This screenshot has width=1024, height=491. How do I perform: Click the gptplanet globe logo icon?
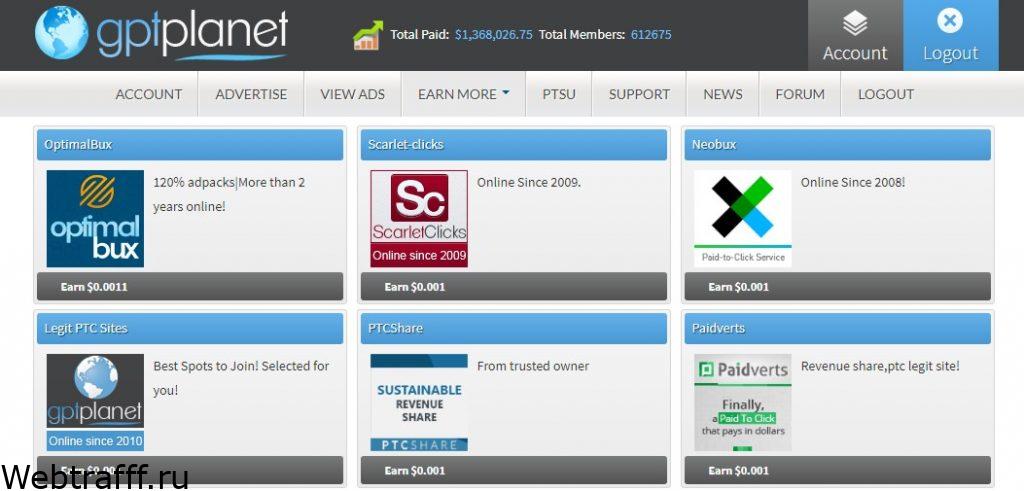[x=61, y=33]
